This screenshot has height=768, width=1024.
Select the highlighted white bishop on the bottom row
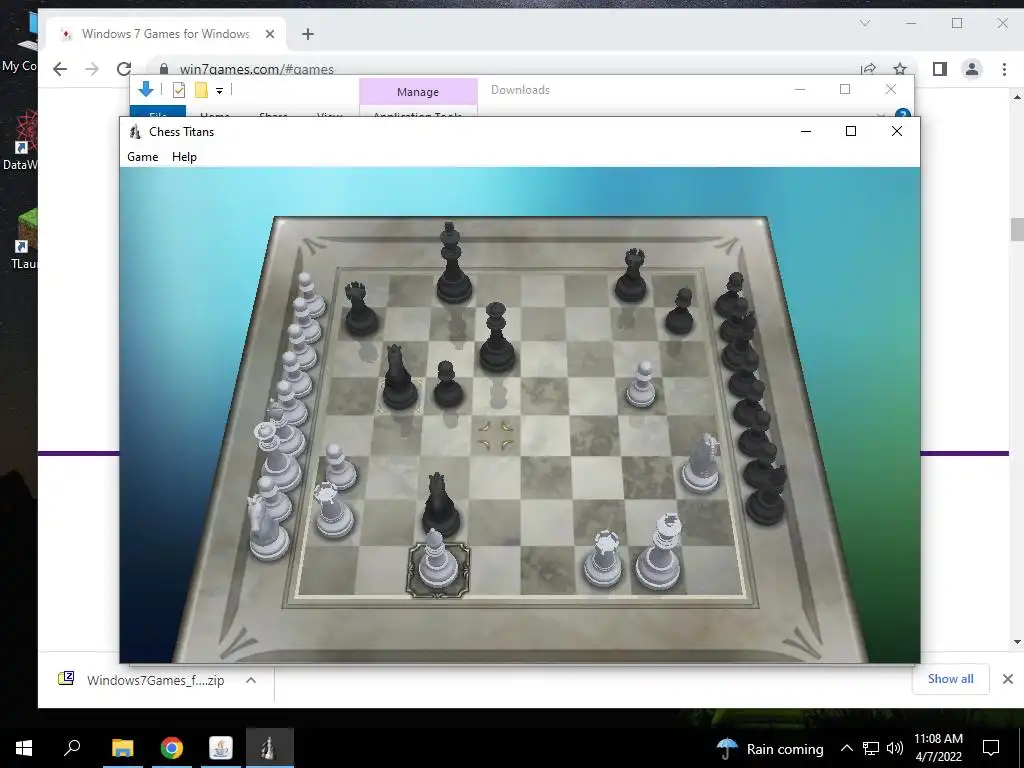click(x=438, y=559)
